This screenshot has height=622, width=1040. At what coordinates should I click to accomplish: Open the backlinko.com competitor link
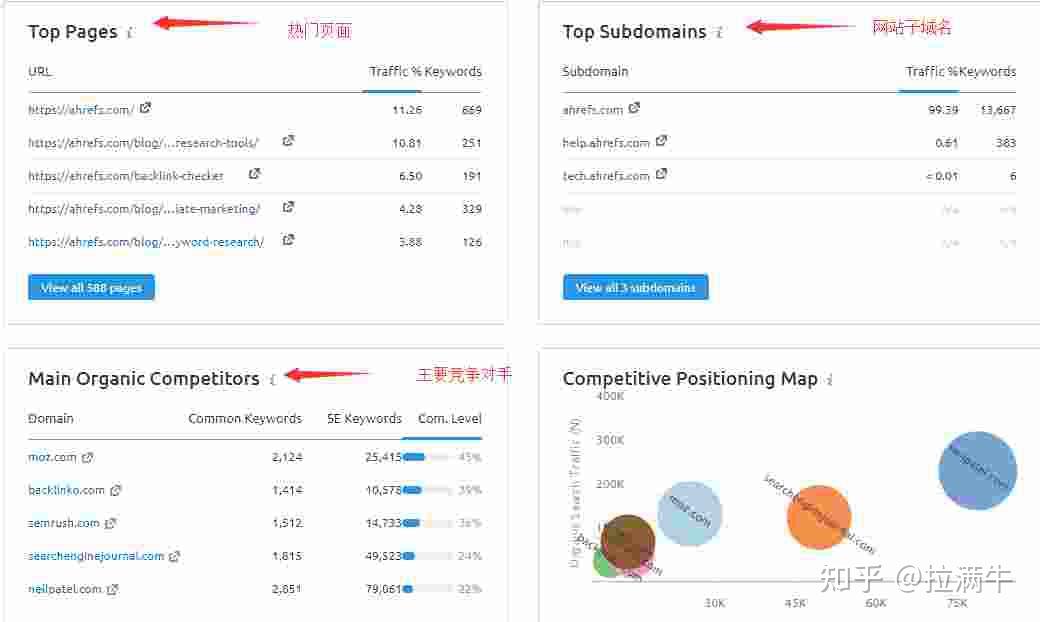pos(63,490)
